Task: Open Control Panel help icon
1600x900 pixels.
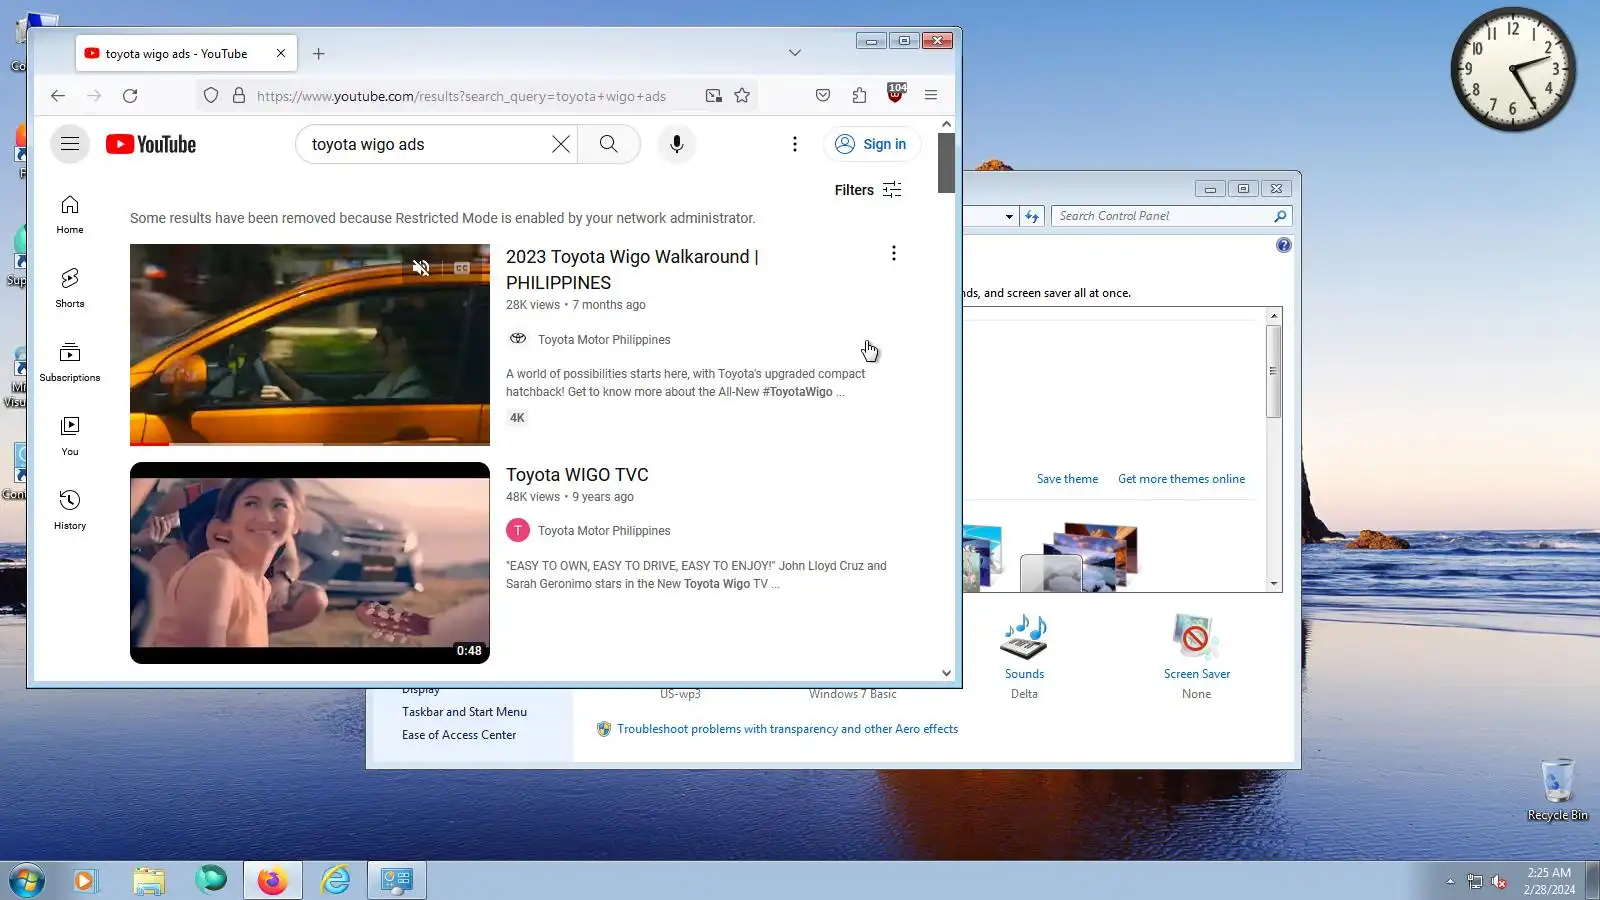Action: click(1284, 245)
